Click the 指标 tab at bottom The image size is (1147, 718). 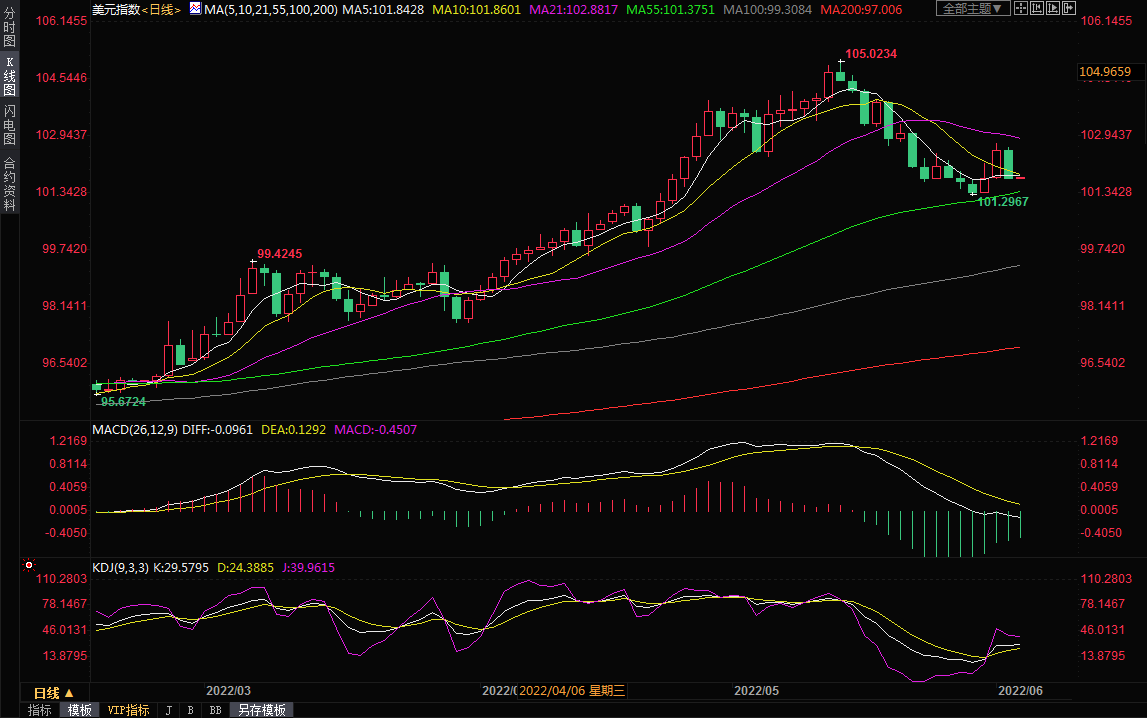pos(40,710)
